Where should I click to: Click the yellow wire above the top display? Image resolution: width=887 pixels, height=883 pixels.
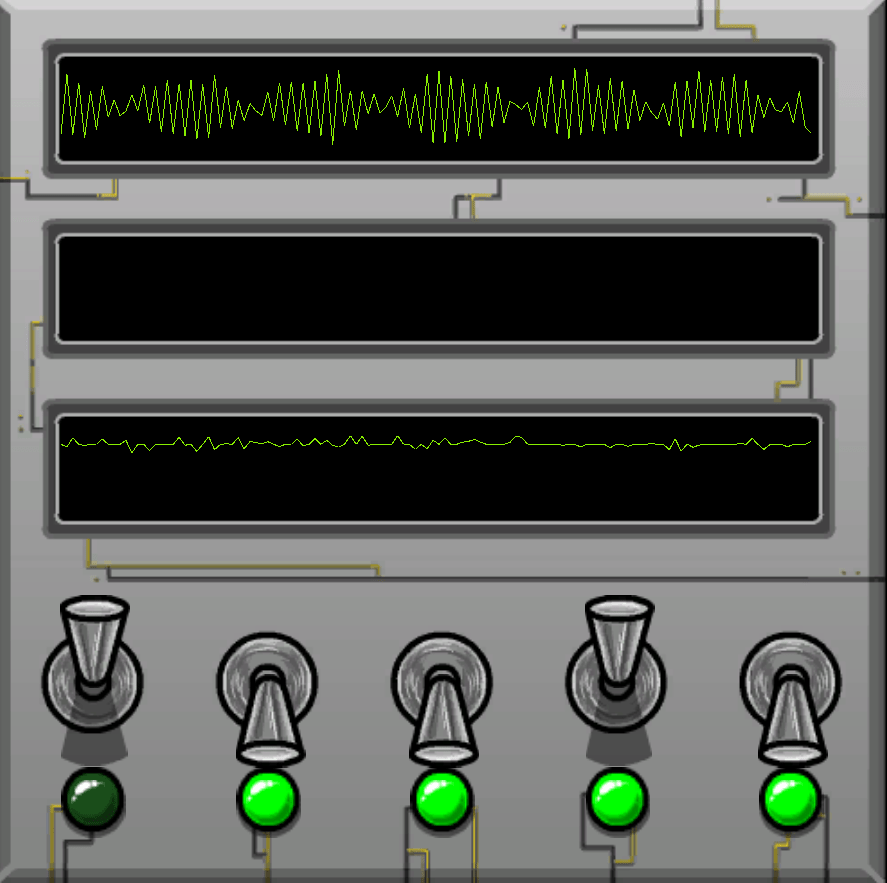click(x=735, y=27)
